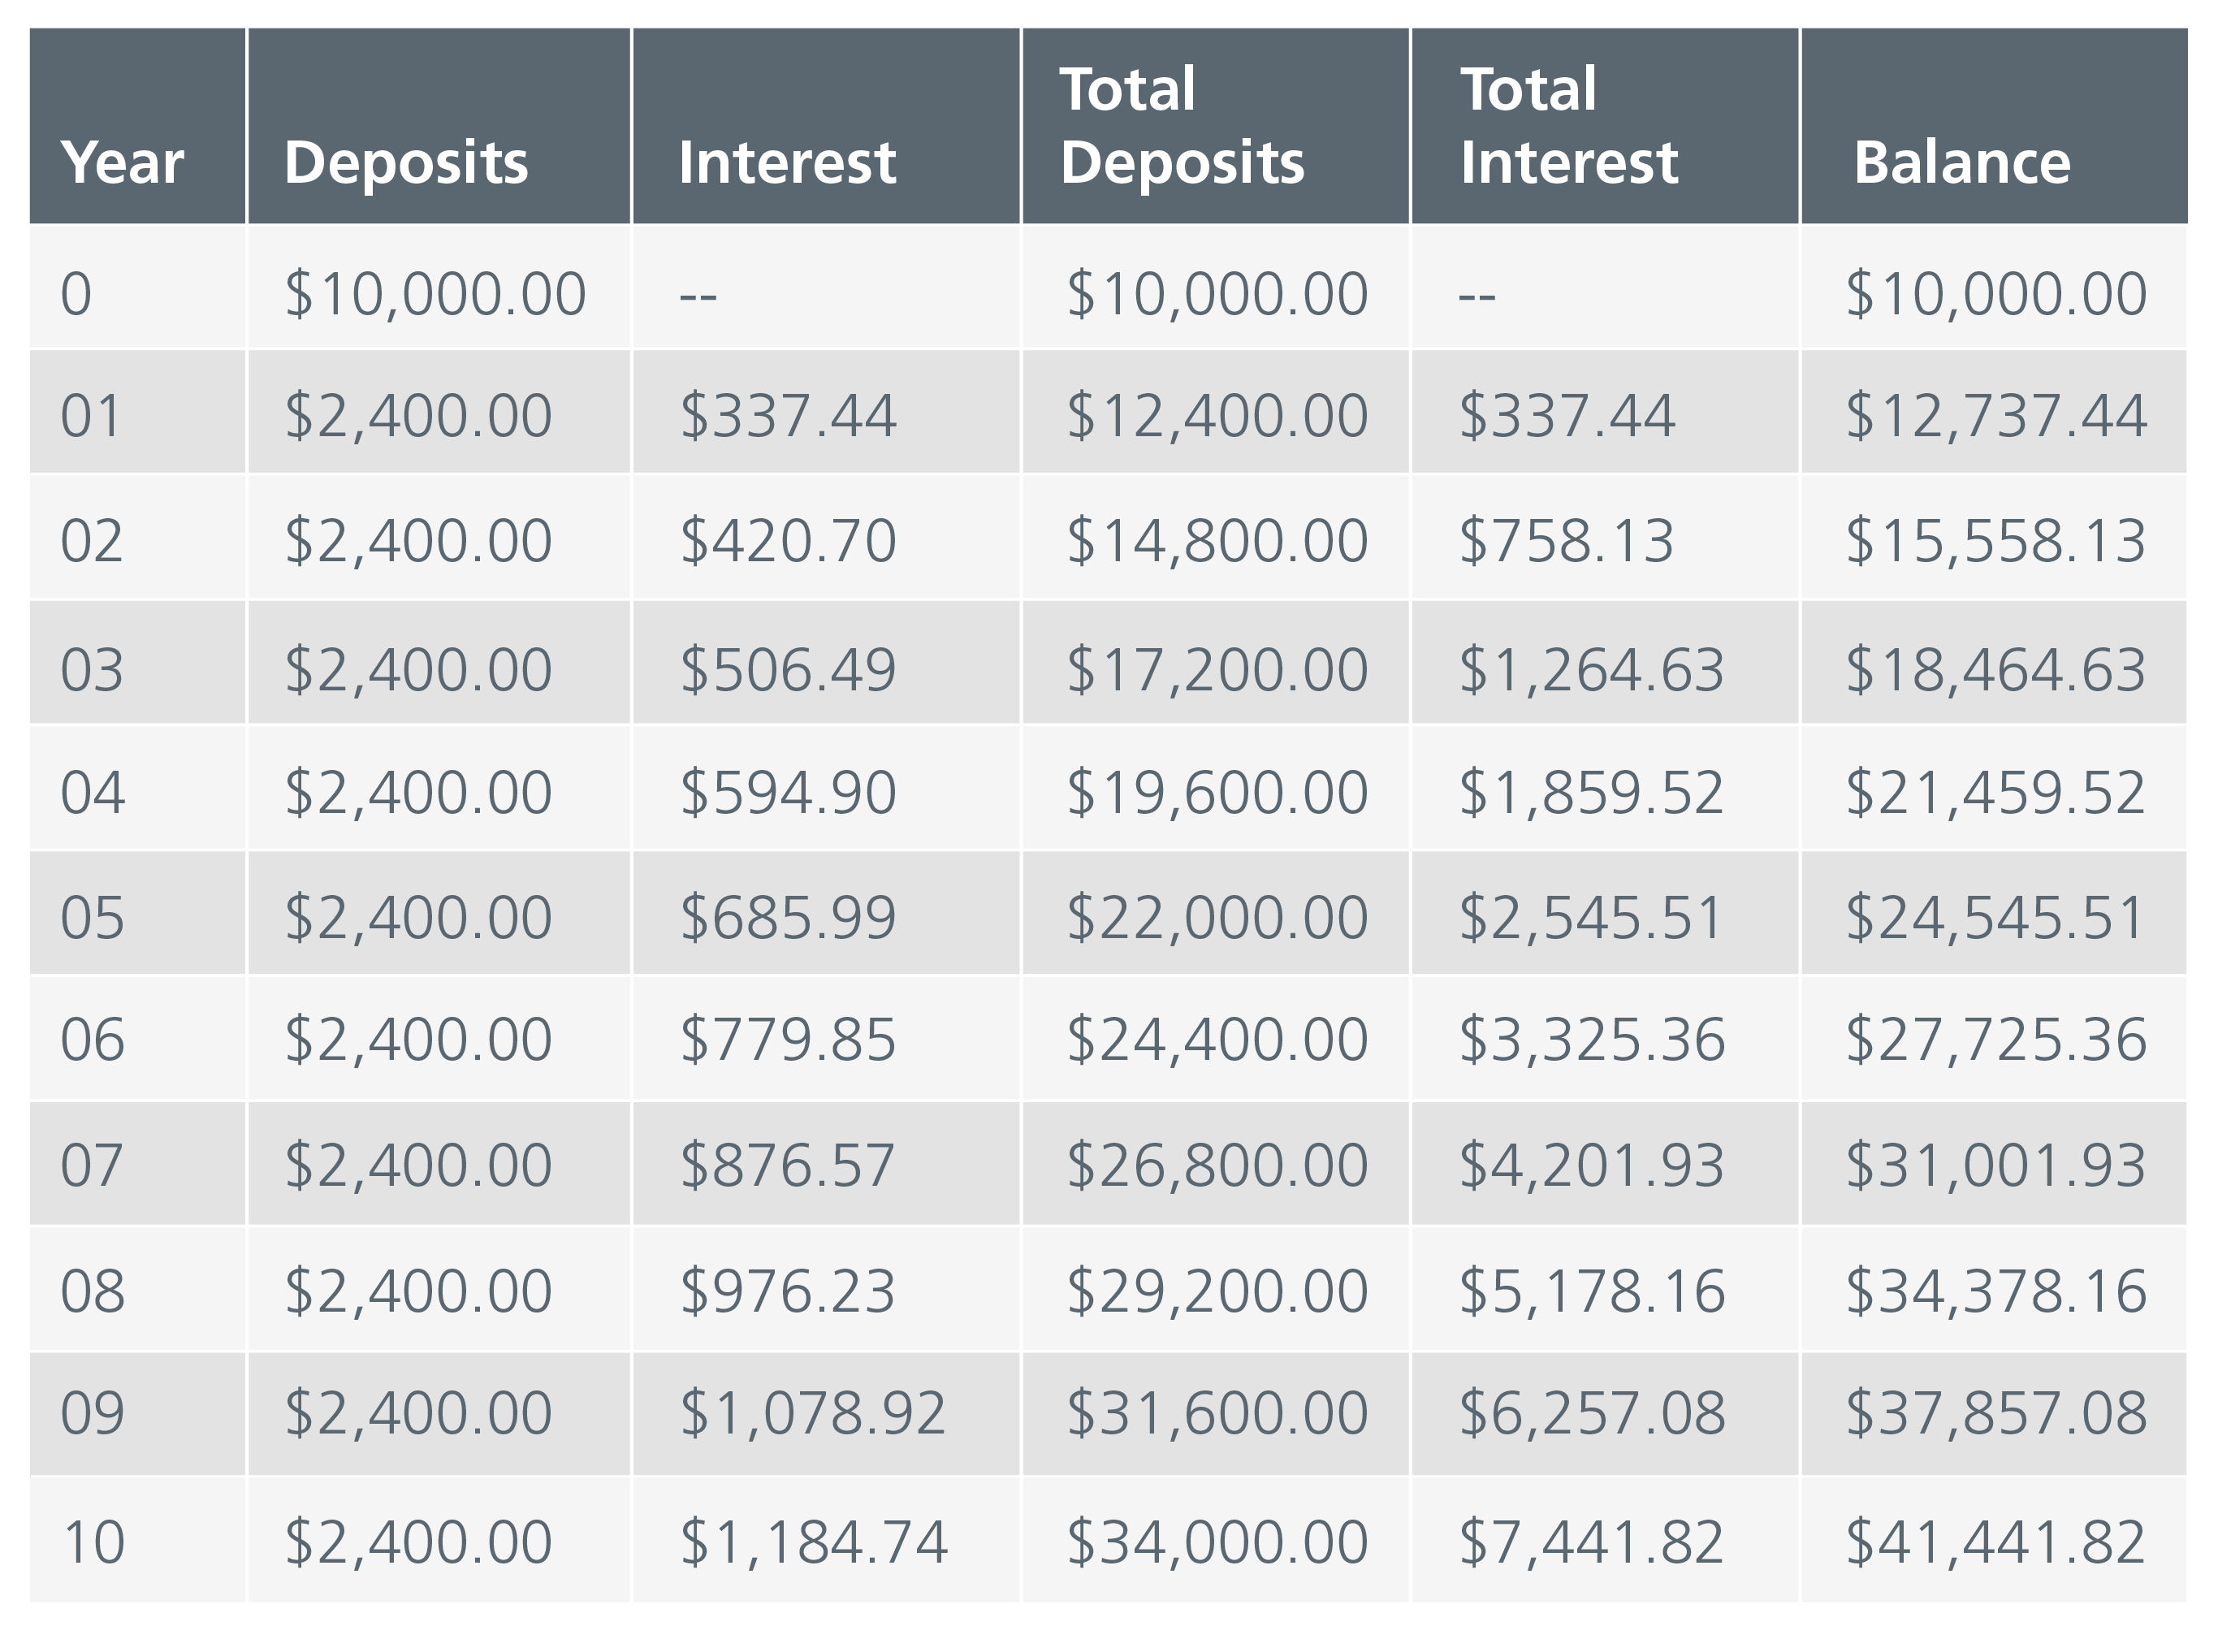Click the year 0 balance $10,000.00
Screen dimensions: 2218x1652
point(1996,294)
